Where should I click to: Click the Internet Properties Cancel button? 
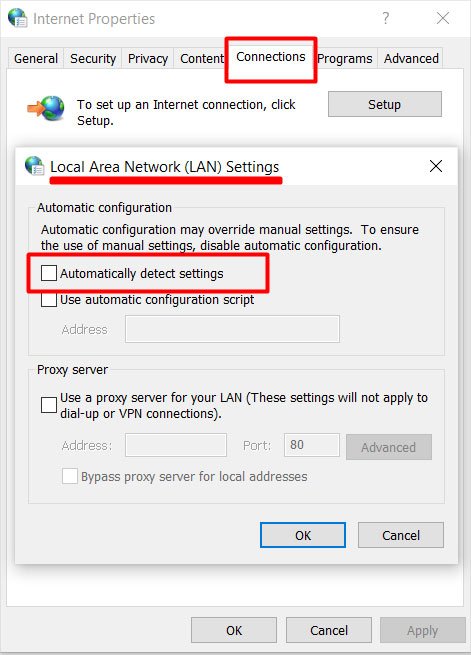click(x=329, y=630)
